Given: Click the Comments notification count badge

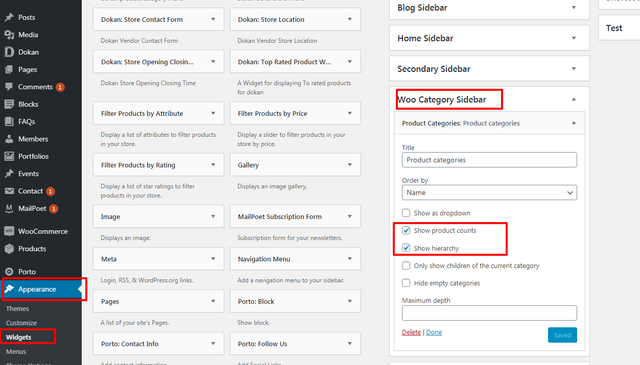Looking at the screenshot, I should [x=60, y=87].
